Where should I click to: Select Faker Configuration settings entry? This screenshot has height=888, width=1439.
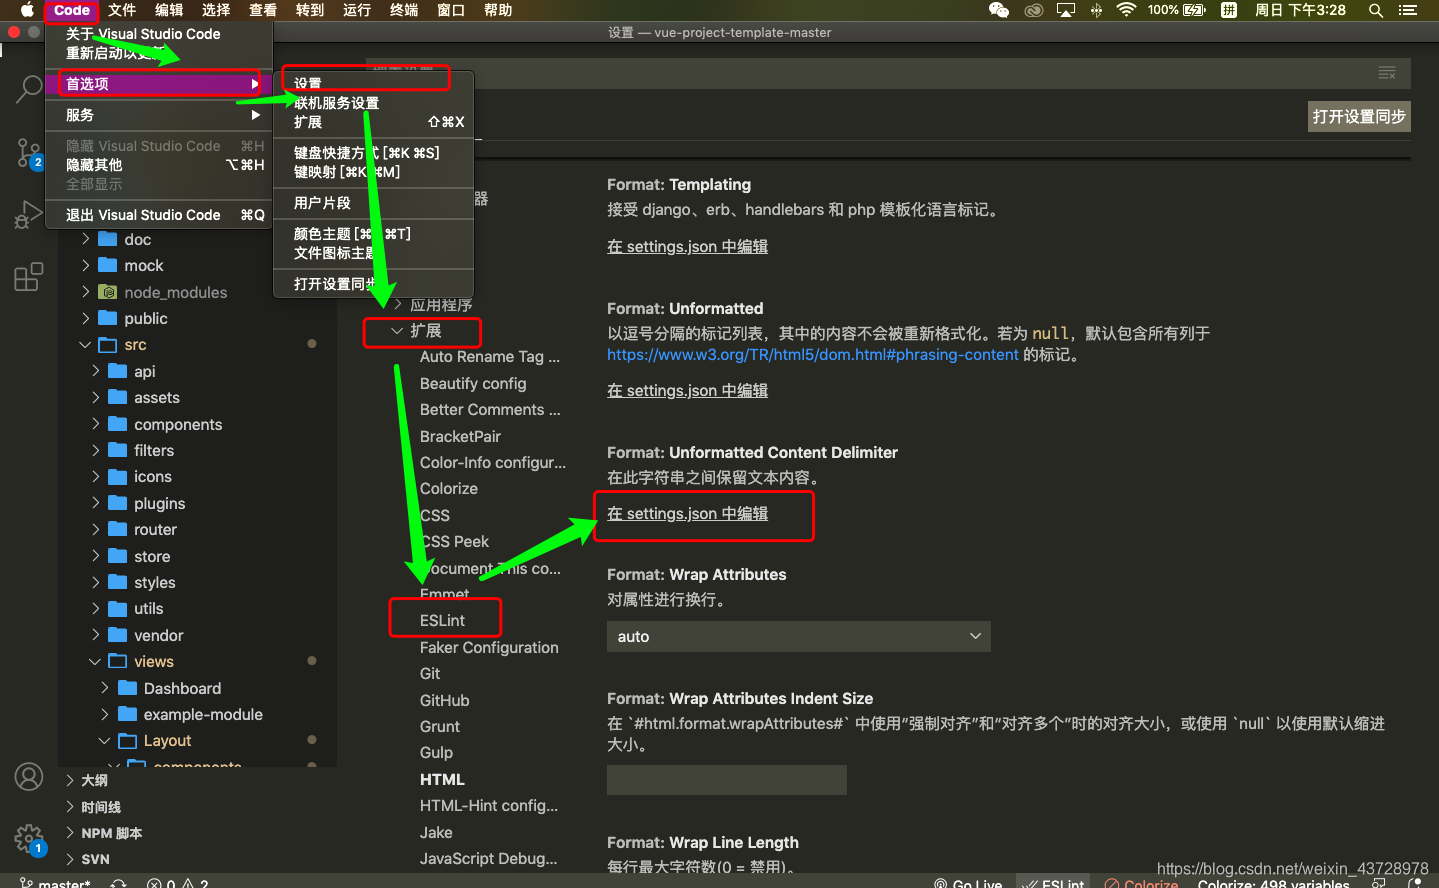[x=489, y=648]
